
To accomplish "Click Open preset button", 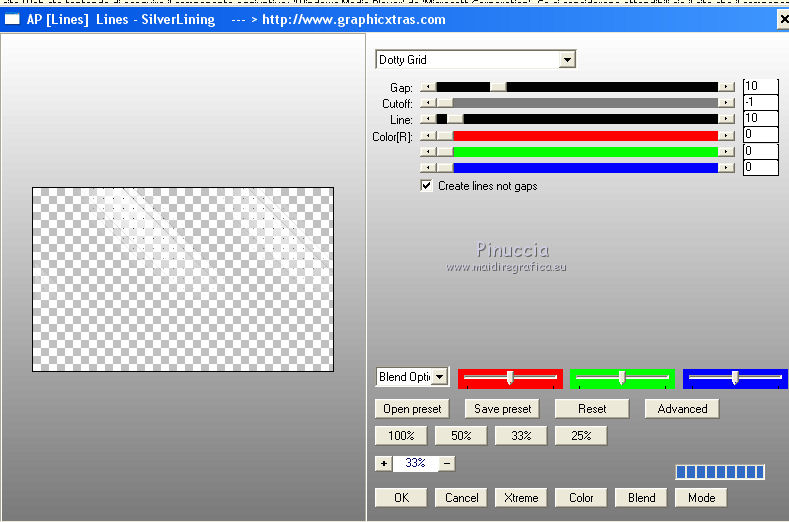I will (x=412, y=409).
